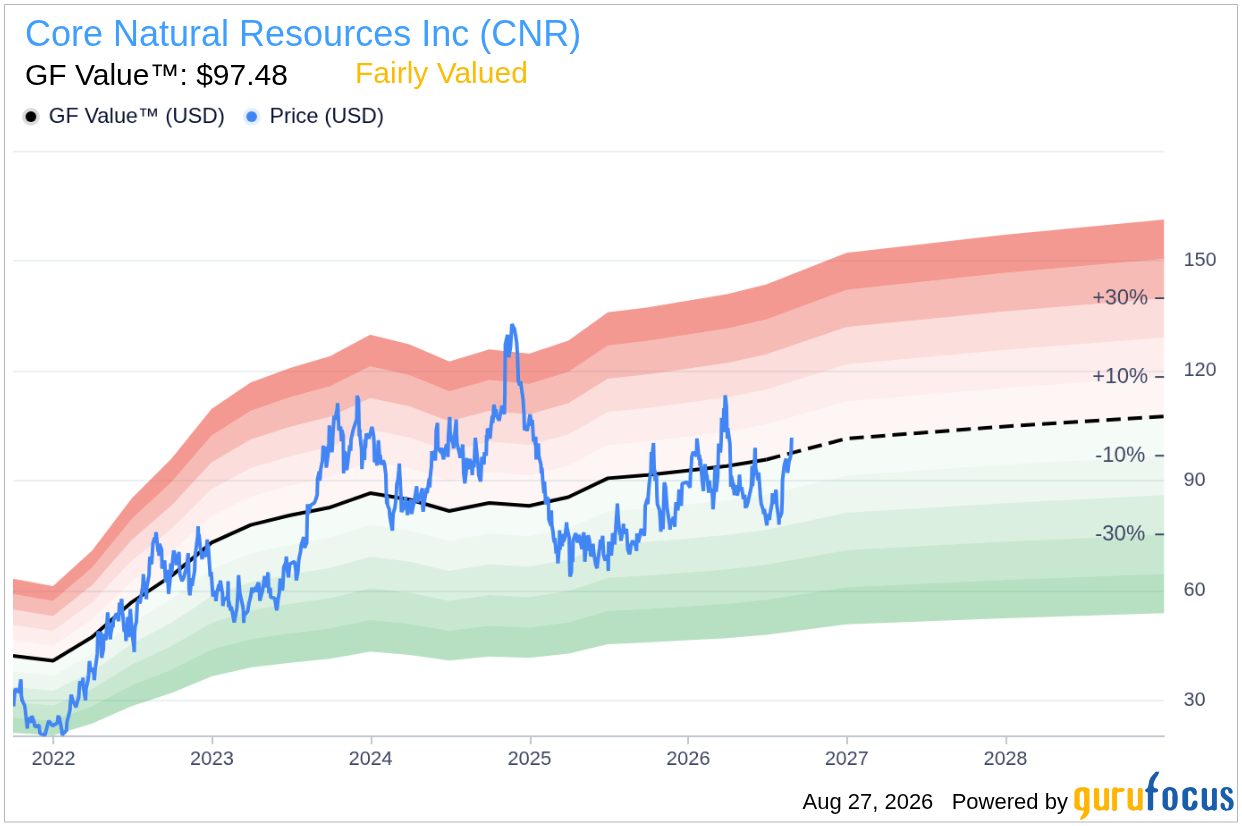1242x826 pixels.
Task: Toggle the GF Value™ (USD) legend entry
Action: coord(124,116)
